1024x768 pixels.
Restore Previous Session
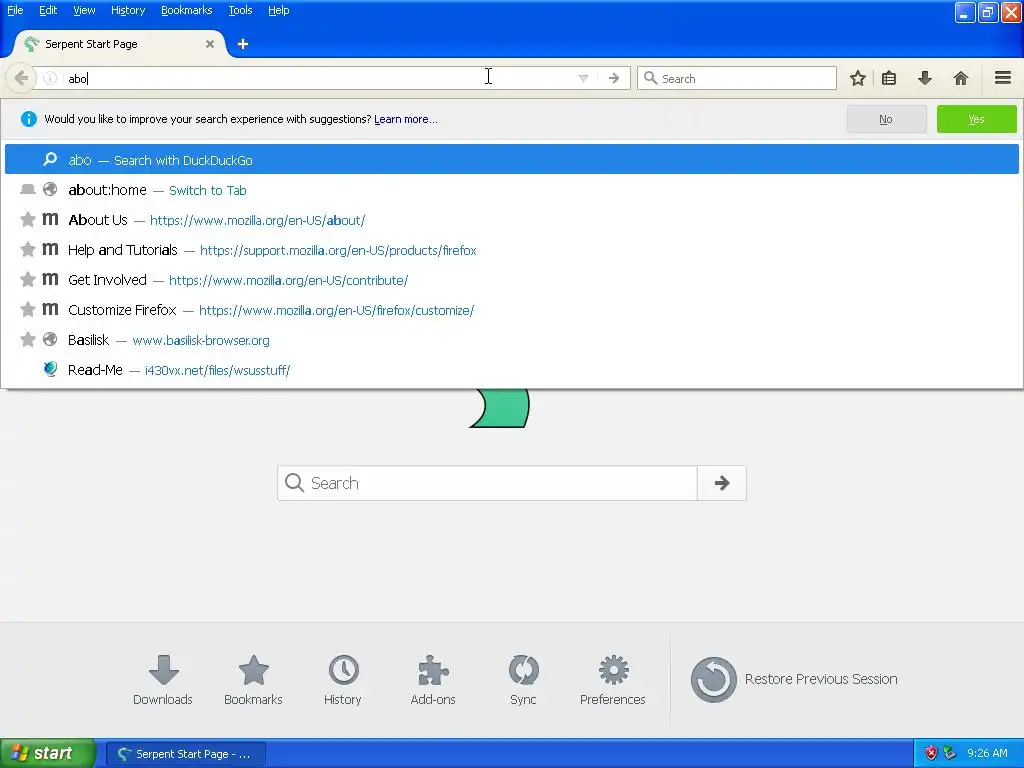coord(794,679)
